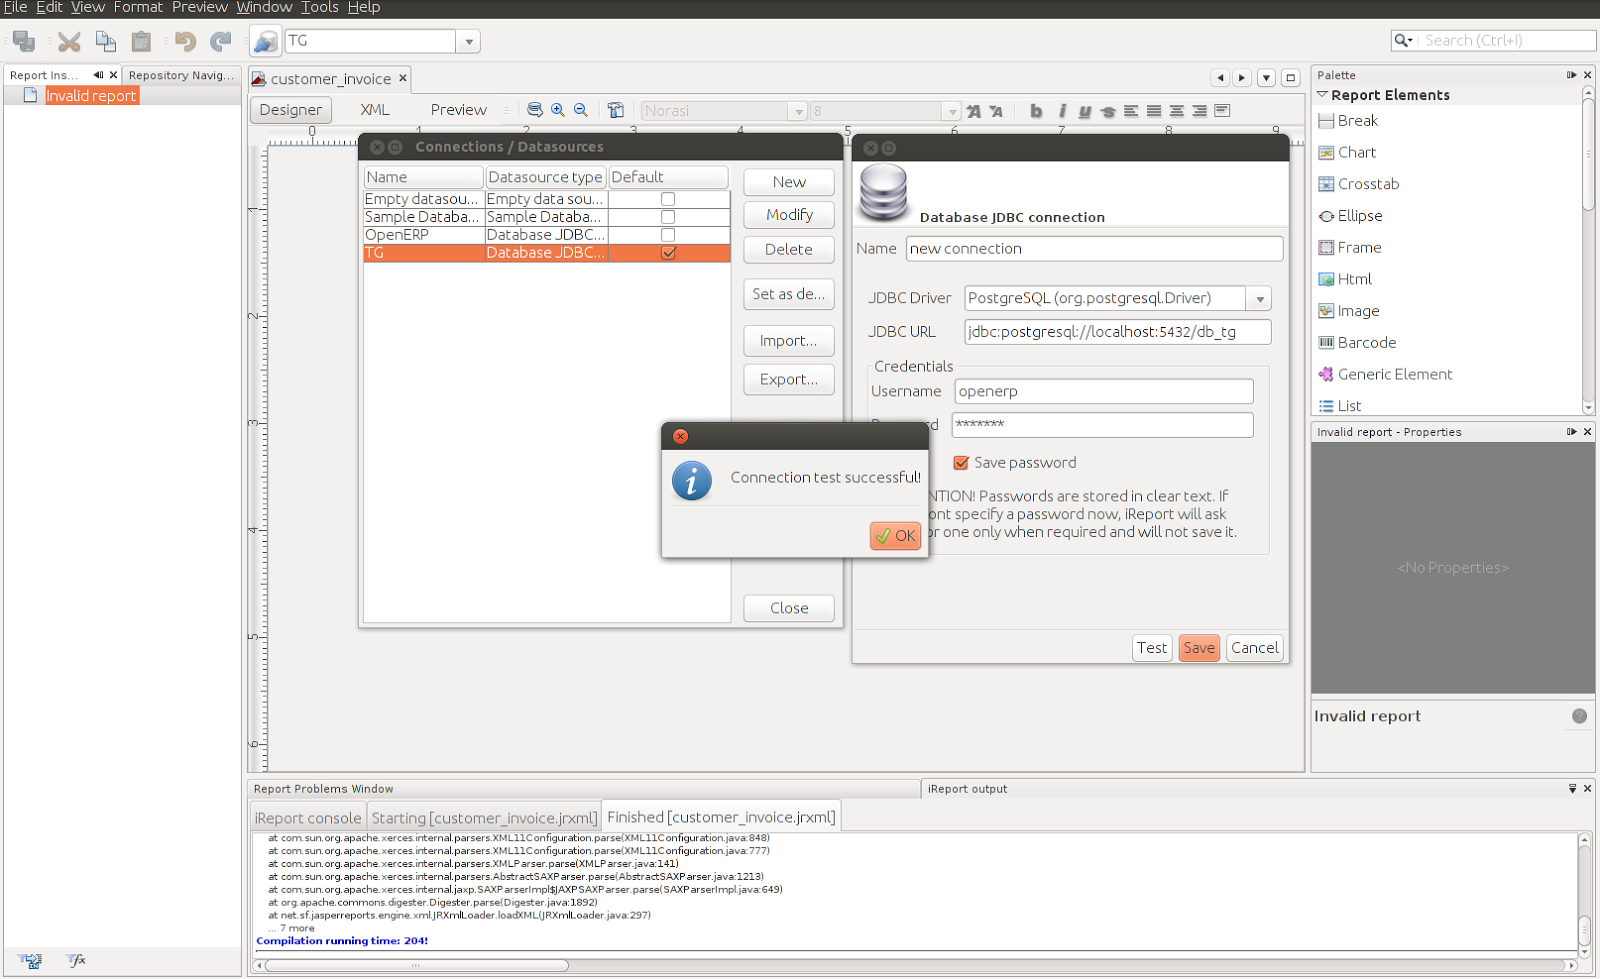Open the JDBC Driver dropdown arrow
This screenshot has height=979, width=1600.
click(x=1259, y=298)
